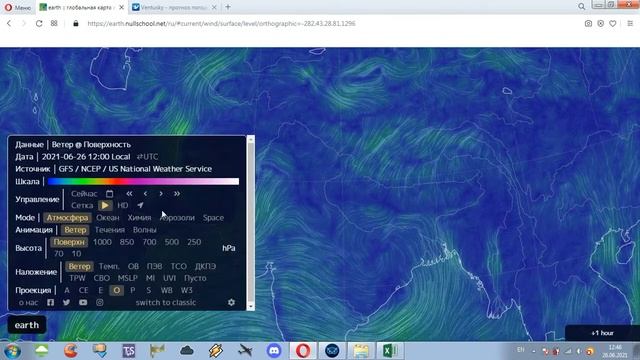Select 500 hPa height

pyautogui.click(x=171, y=242)
